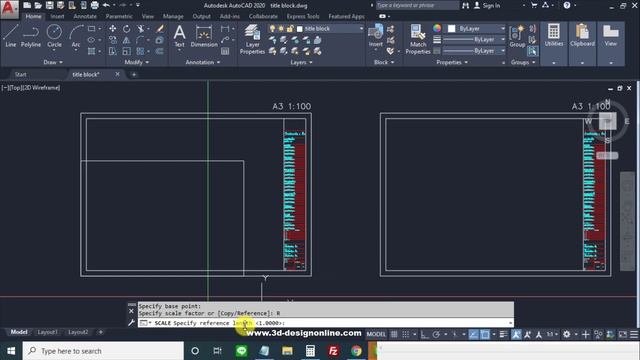Open the Manage ribbon tab
The image size is (640, 360).
tap(173, 16)
